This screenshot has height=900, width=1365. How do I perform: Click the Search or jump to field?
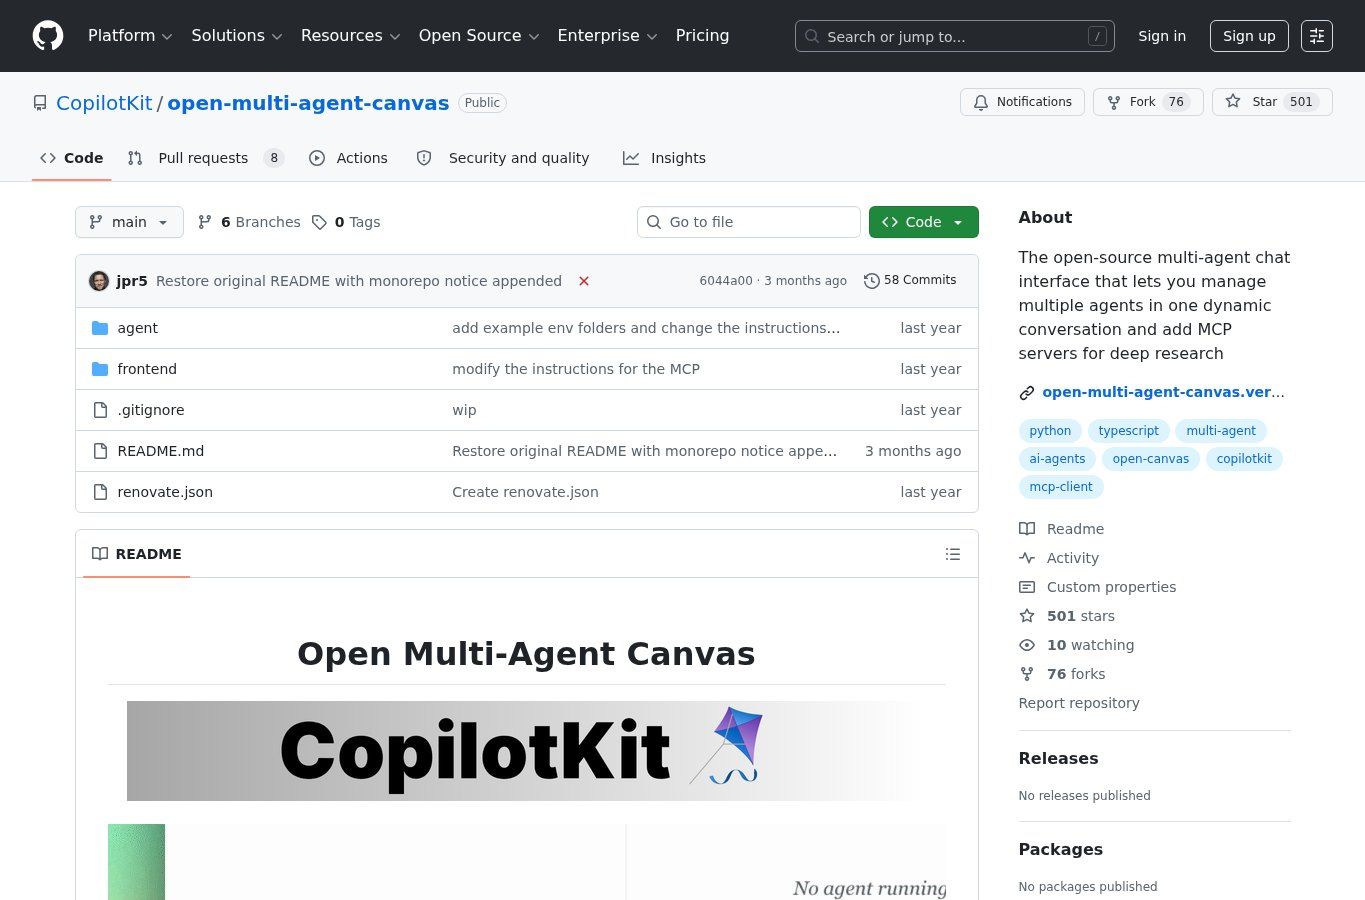point(955,36)
